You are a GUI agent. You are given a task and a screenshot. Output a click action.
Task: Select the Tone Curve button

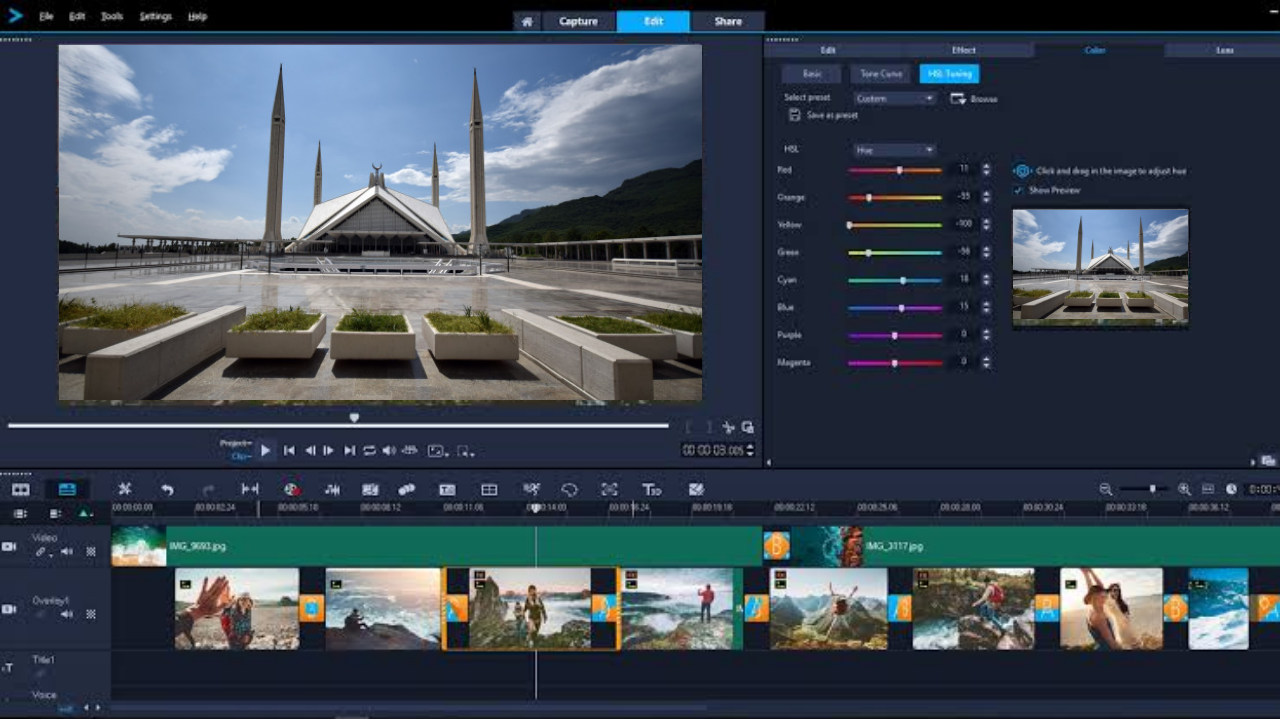(881, 74)
